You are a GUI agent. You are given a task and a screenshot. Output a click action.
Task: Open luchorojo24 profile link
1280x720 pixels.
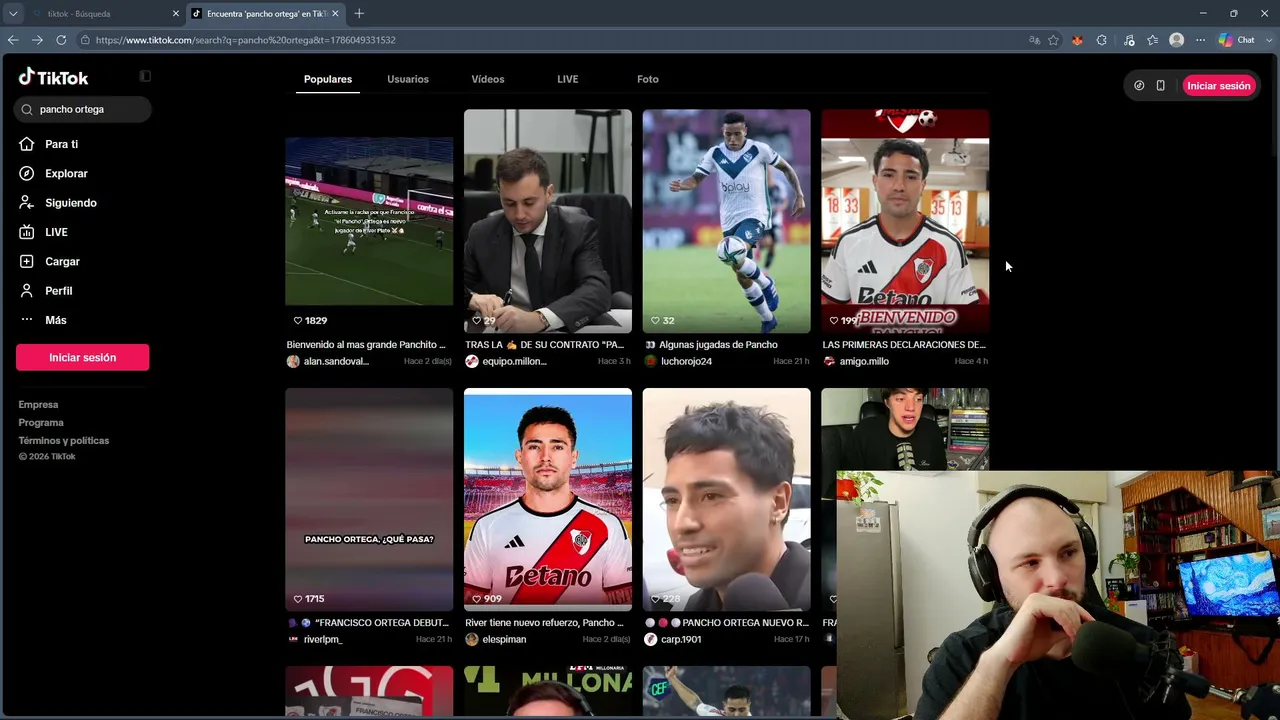pyautogui.click(x=686, y=361)
